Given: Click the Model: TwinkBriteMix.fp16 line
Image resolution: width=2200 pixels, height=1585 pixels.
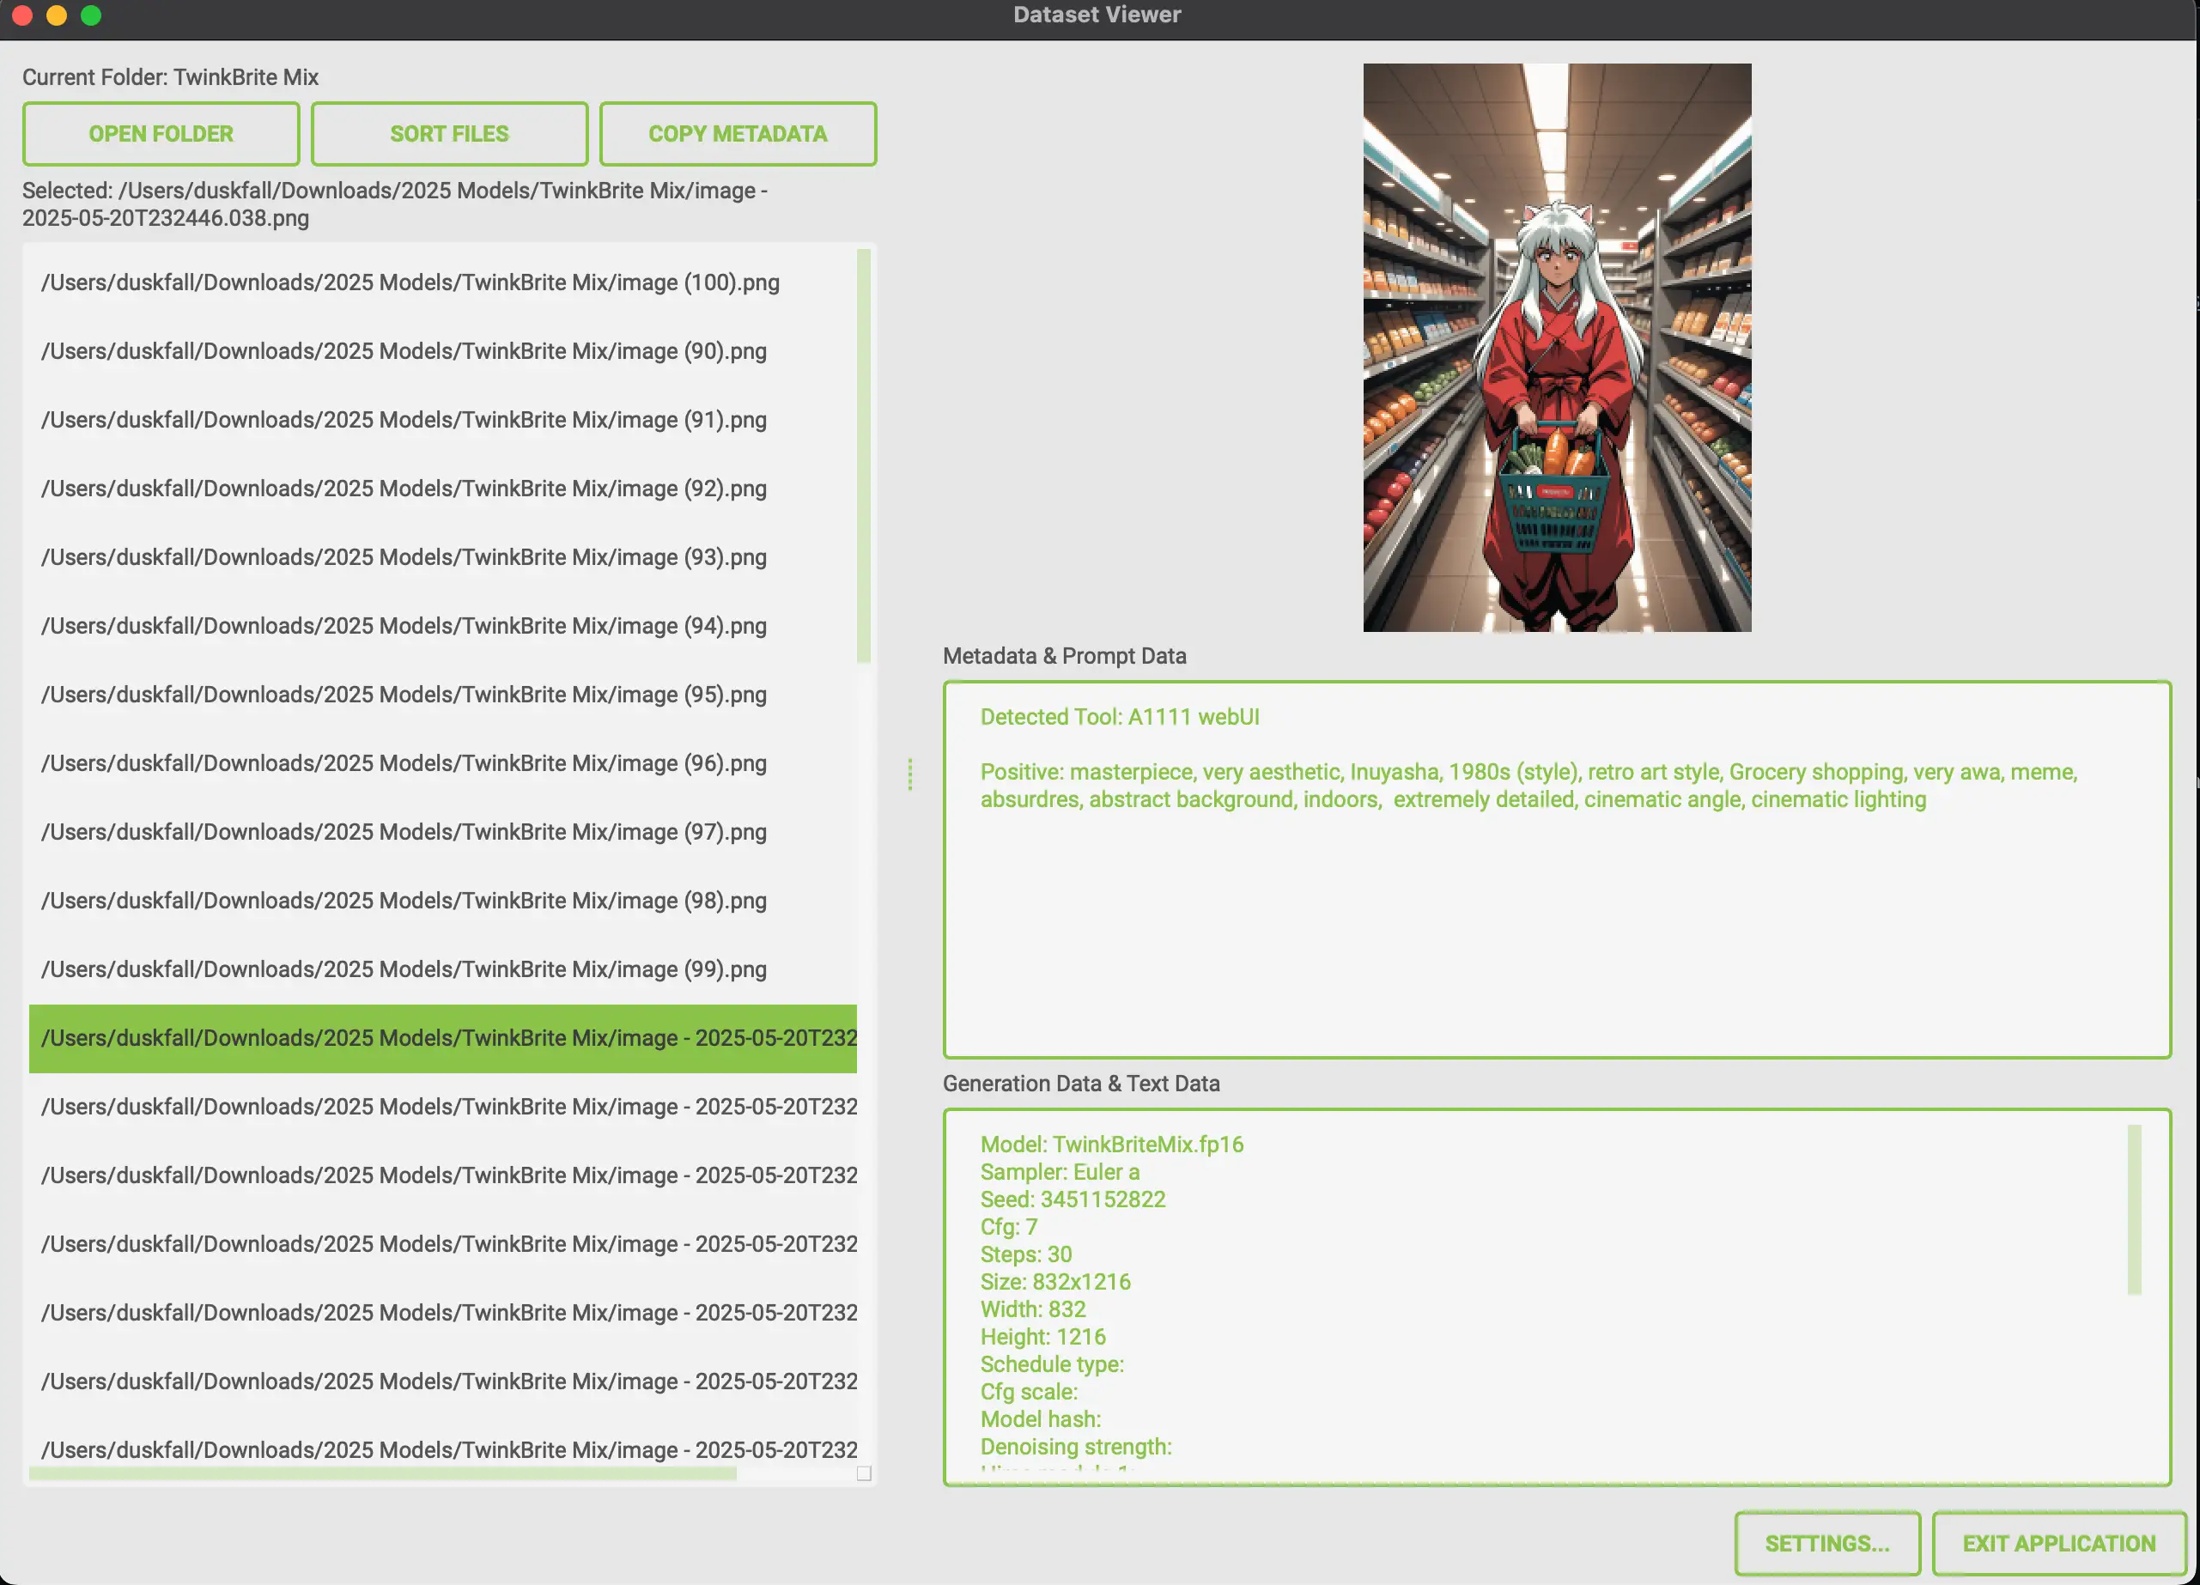Looking at the screenshot, I should 1112,1145.
